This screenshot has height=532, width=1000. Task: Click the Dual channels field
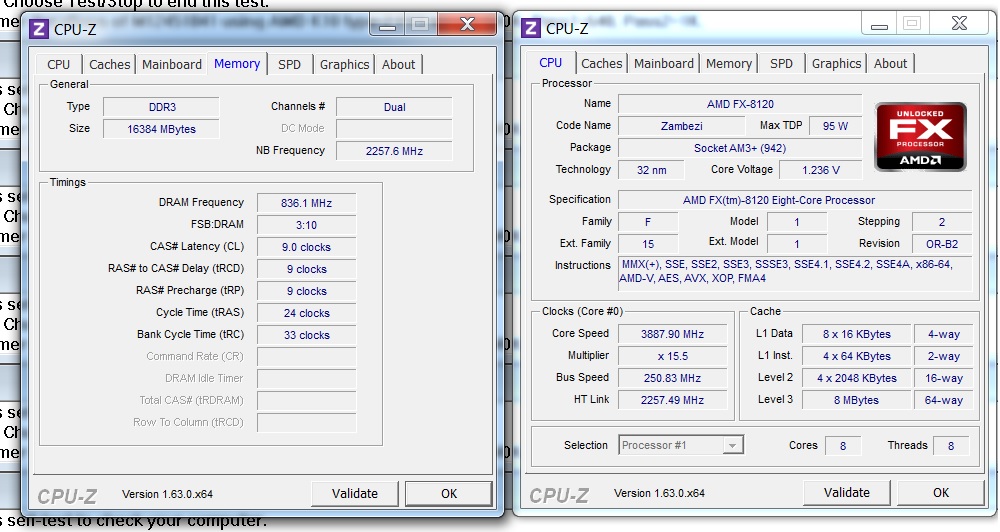coord(394,107)
